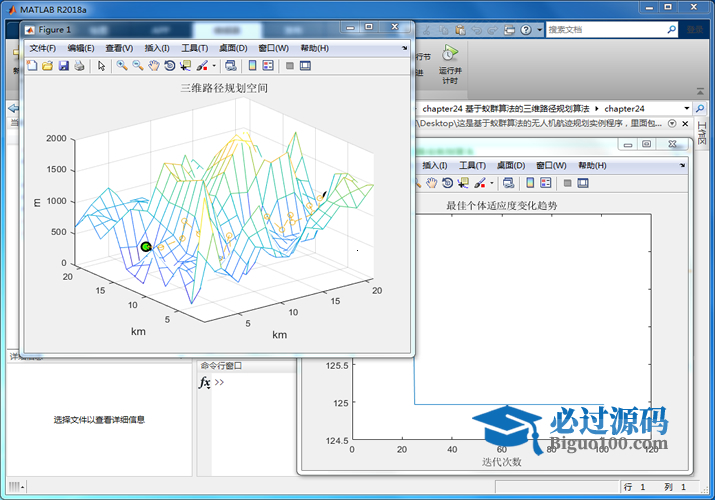Toggle Insert Colorbar in Figure 1 toolbar
The height and width of the screenshot is (500, 715).
(253, 66)
